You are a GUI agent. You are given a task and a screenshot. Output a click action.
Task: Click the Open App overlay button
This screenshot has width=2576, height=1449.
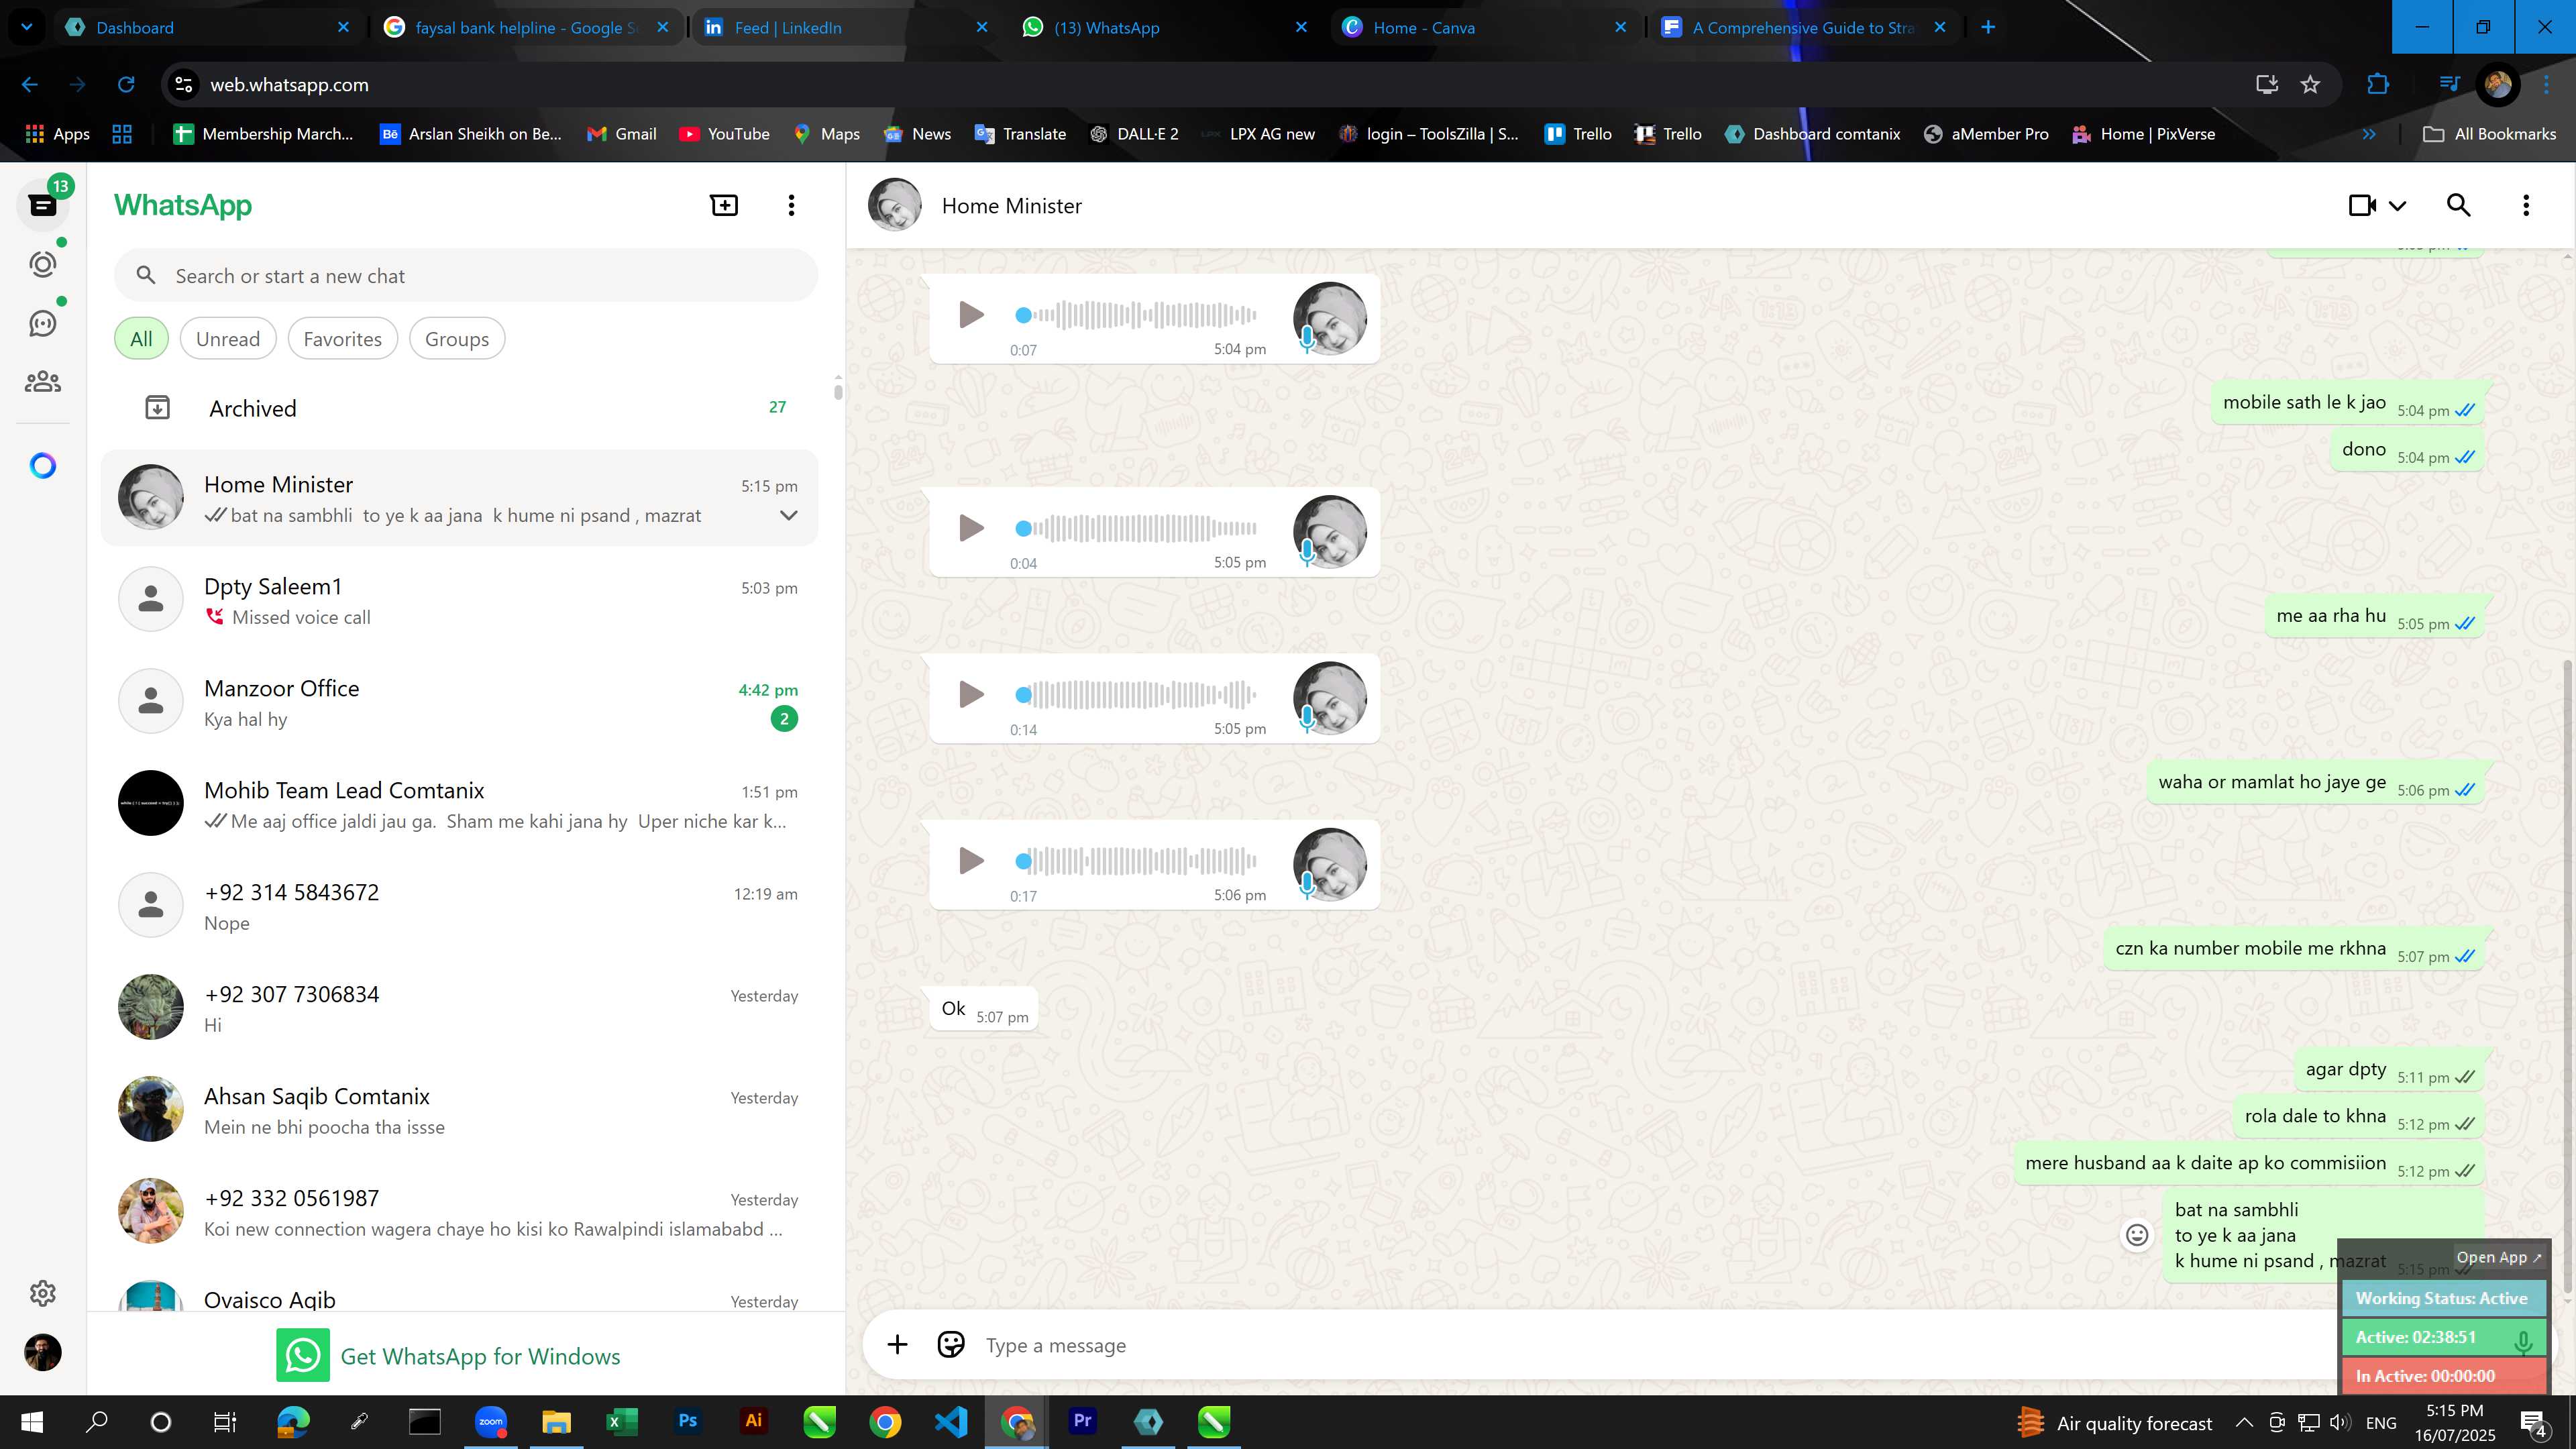tap(2498, 1257)
